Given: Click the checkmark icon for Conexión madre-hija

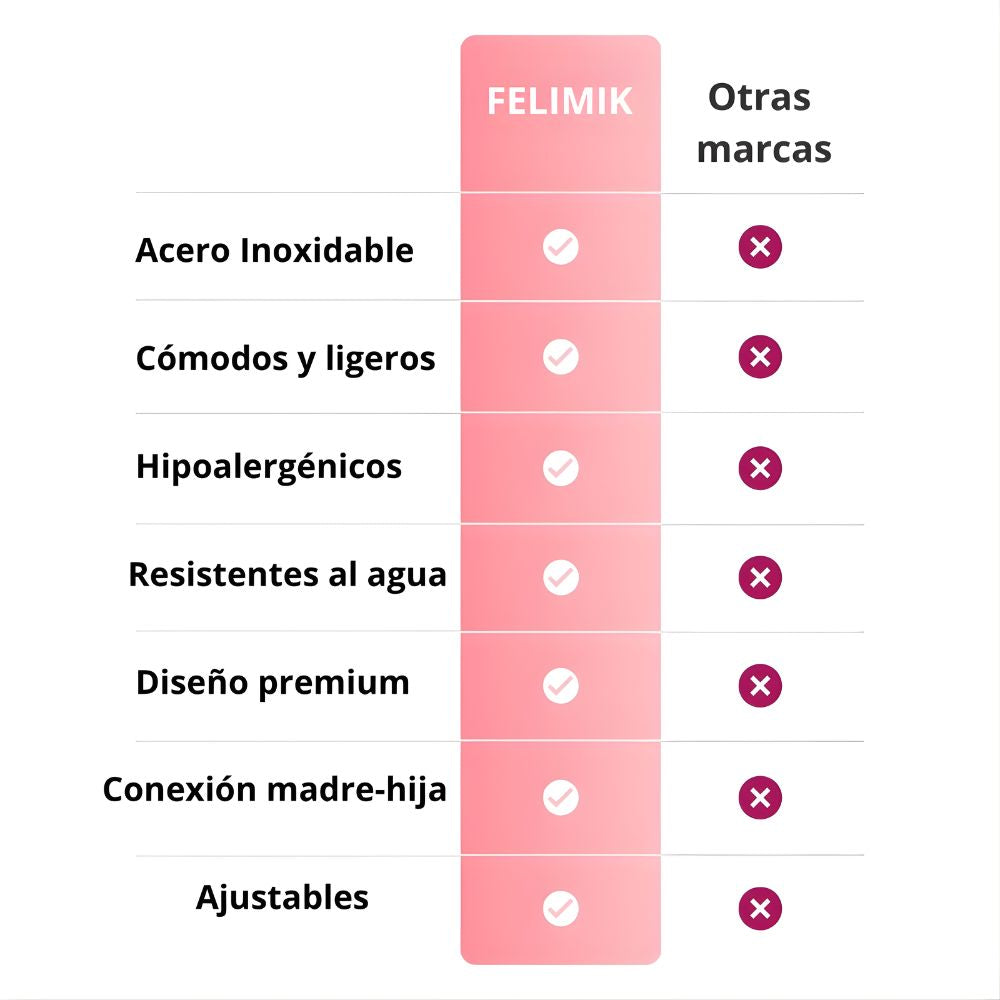Looking at the screenshot, I should (561, 797).
